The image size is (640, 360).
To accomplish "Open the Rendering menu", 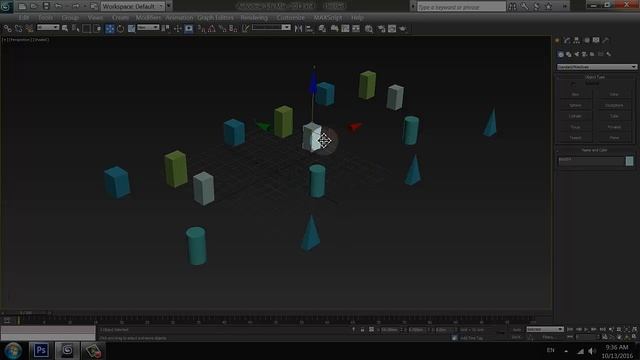I will [254, 18].
